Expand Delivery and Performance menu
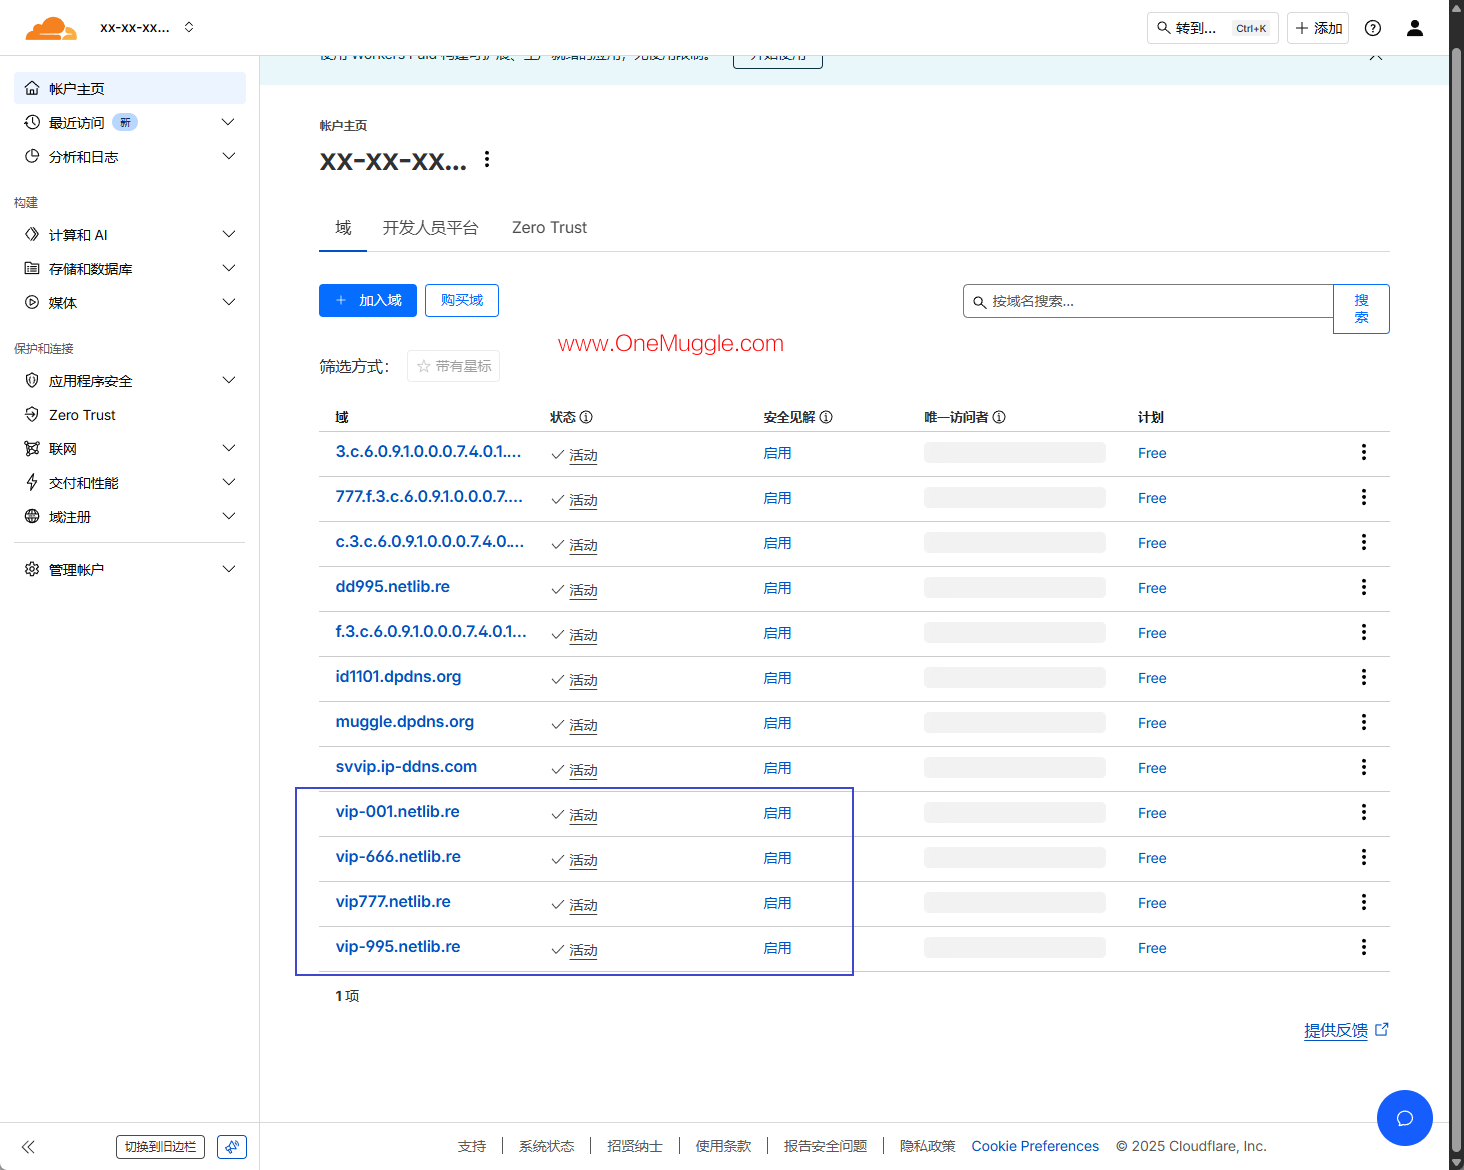This screenshot has height=1170, width=1464. click(228, 482)
